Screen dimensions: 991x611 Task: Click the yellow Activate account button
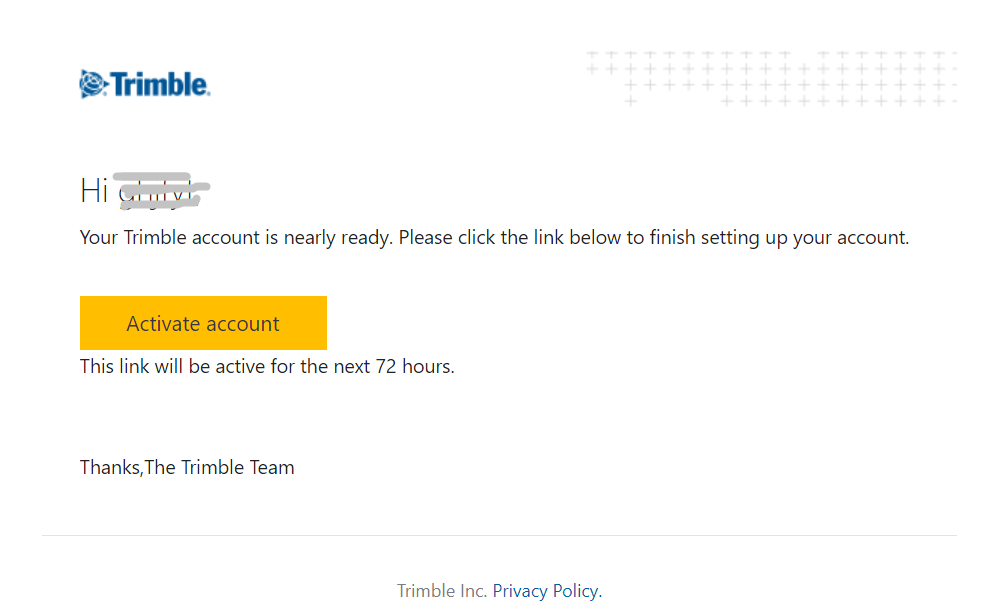coord(203,323)
